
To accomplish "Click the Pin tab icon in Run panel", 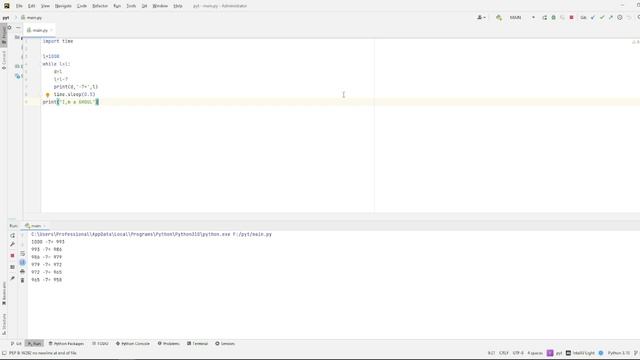I will tap(13, 278).
